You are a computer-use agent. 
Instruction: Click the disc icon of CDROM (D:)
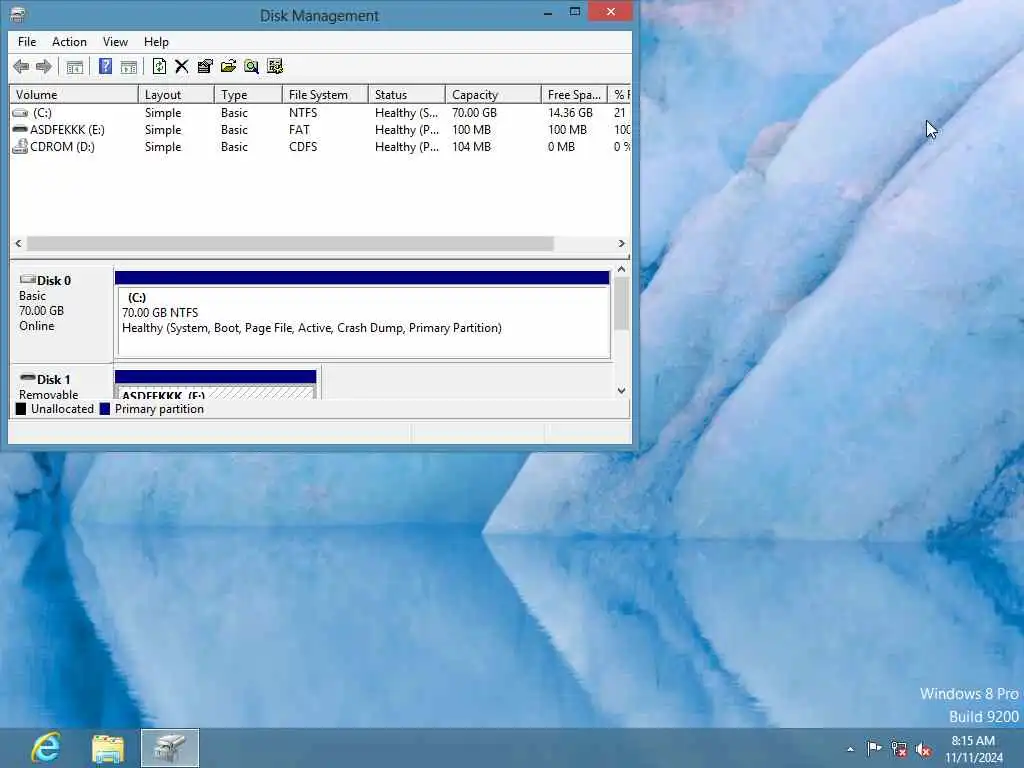[x=20, y=146]
